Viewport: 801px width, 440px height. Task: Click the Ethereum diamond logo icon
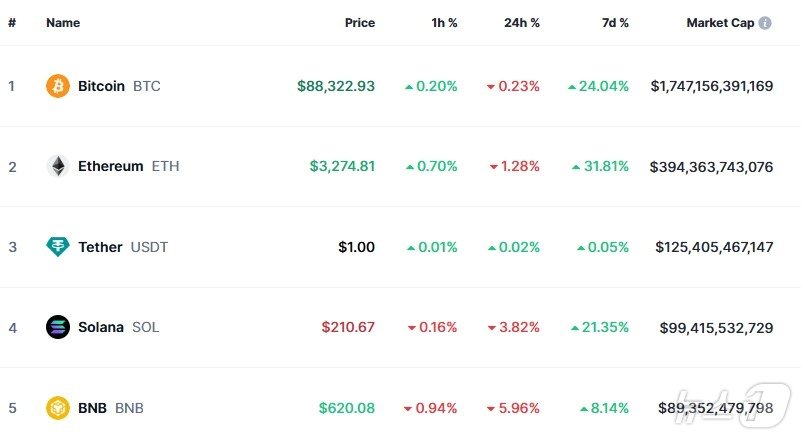tap(58, 166)
